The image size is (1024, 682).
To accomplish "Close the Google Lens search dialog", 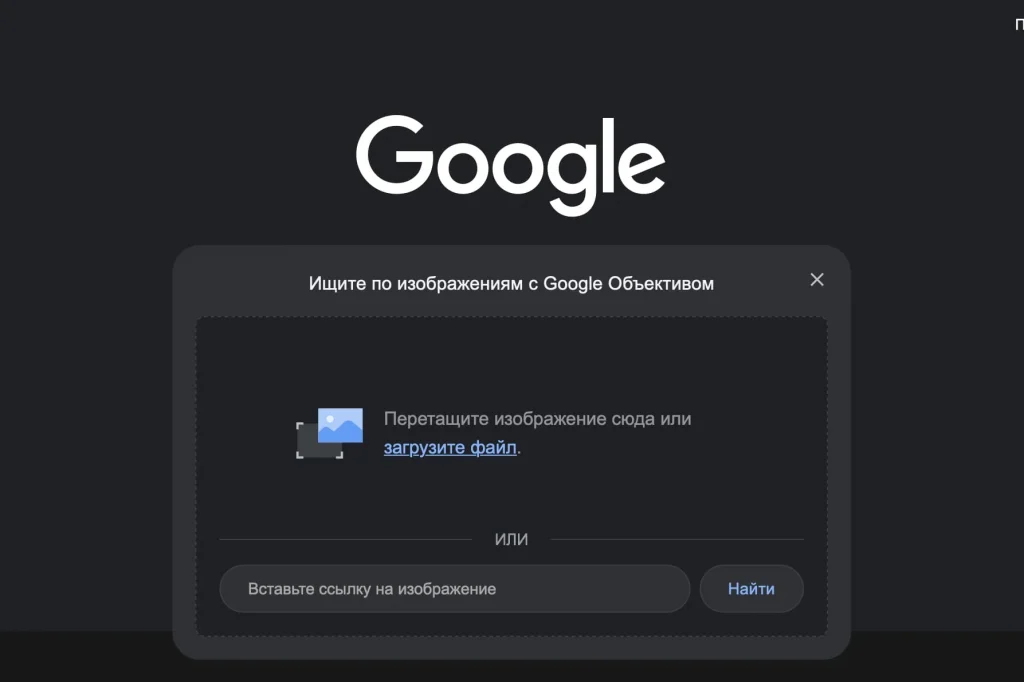I will pos(816,280).
